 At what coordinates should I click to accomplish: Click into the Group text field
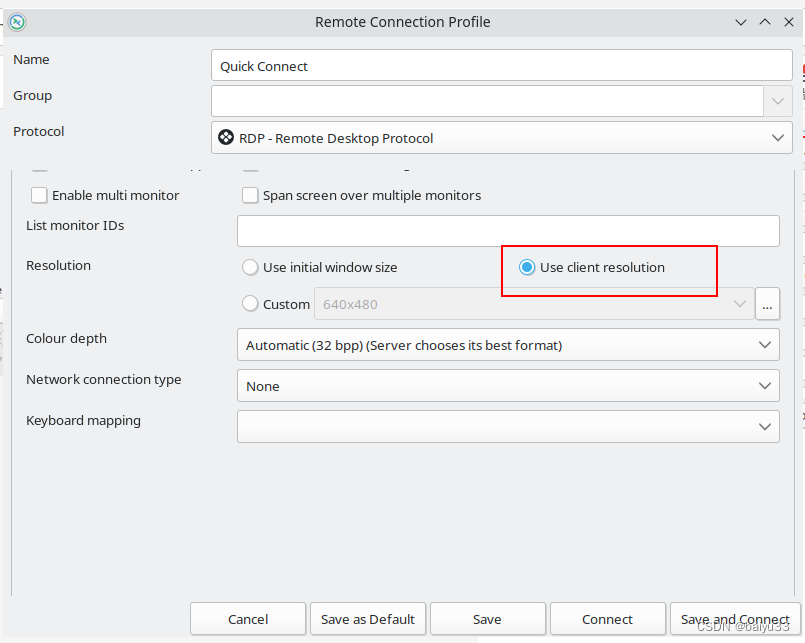pos(487,101)
